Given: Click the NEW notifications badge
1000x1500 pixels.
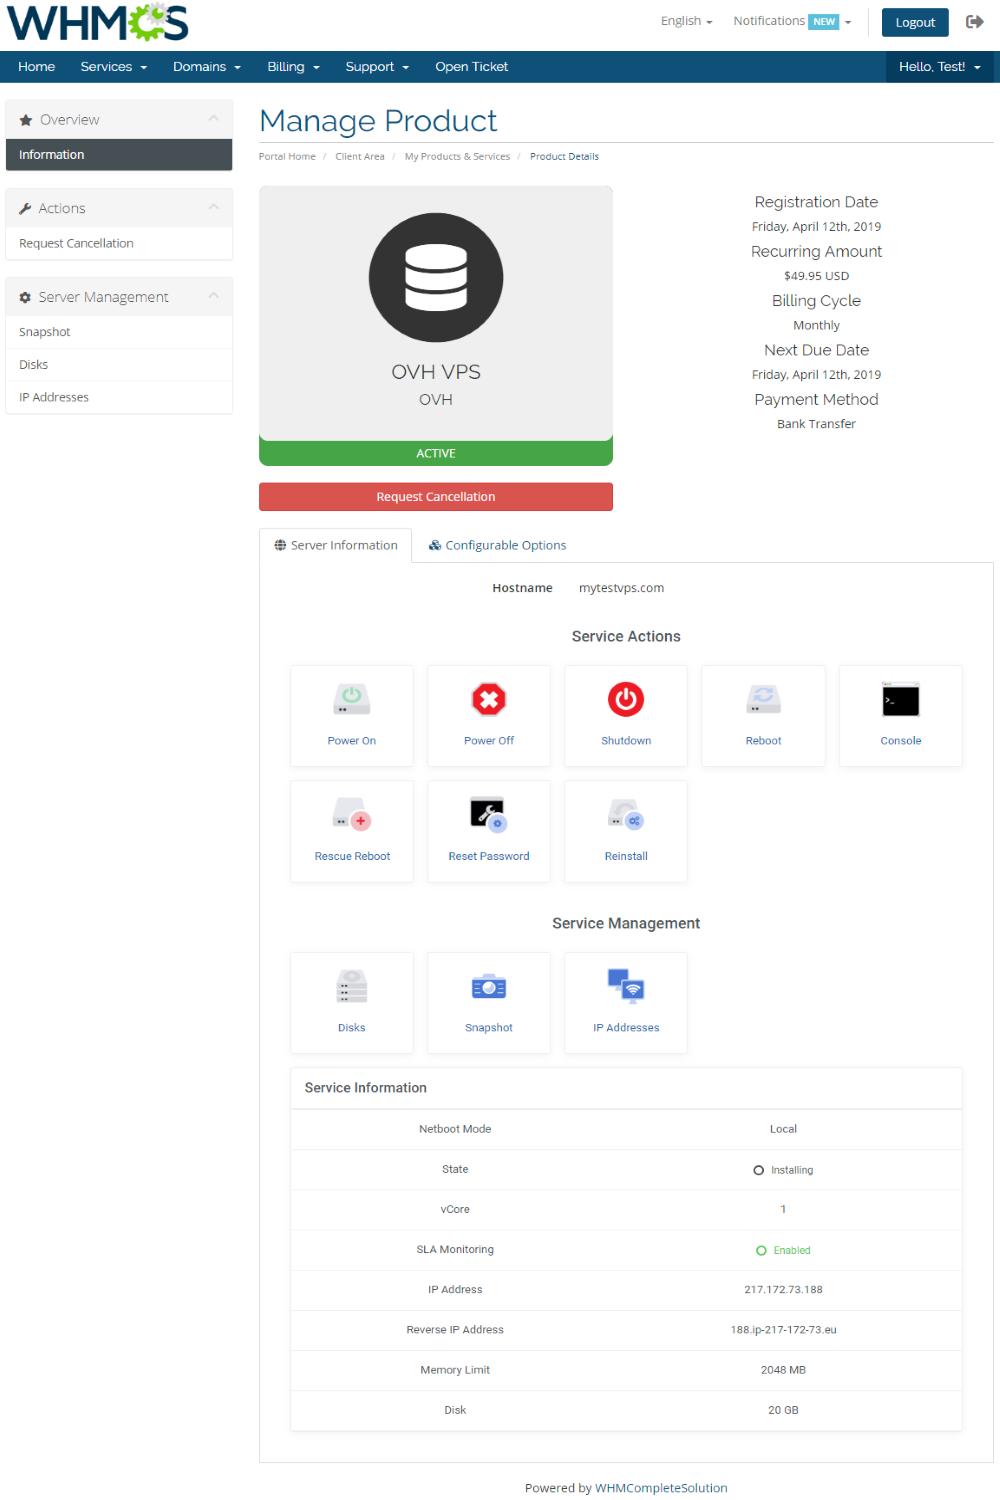Looking at the screenshot, I should pyautogui.click(x=824, y=22).
